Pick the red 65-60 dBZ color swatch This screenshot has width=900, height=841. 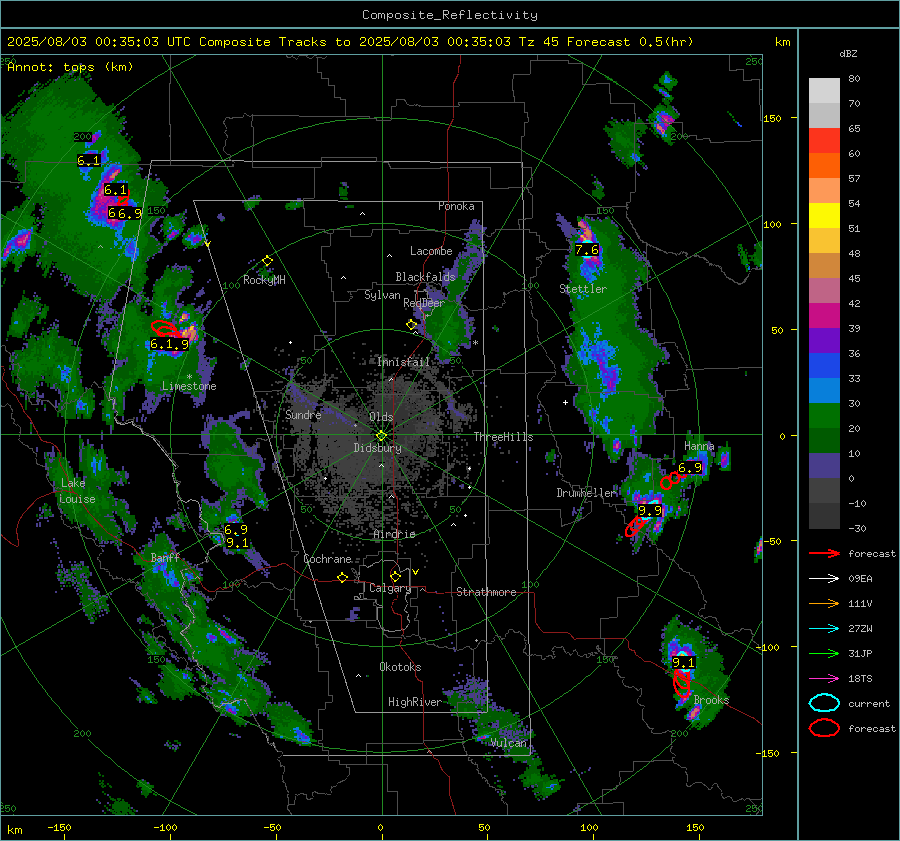(824, 141)
